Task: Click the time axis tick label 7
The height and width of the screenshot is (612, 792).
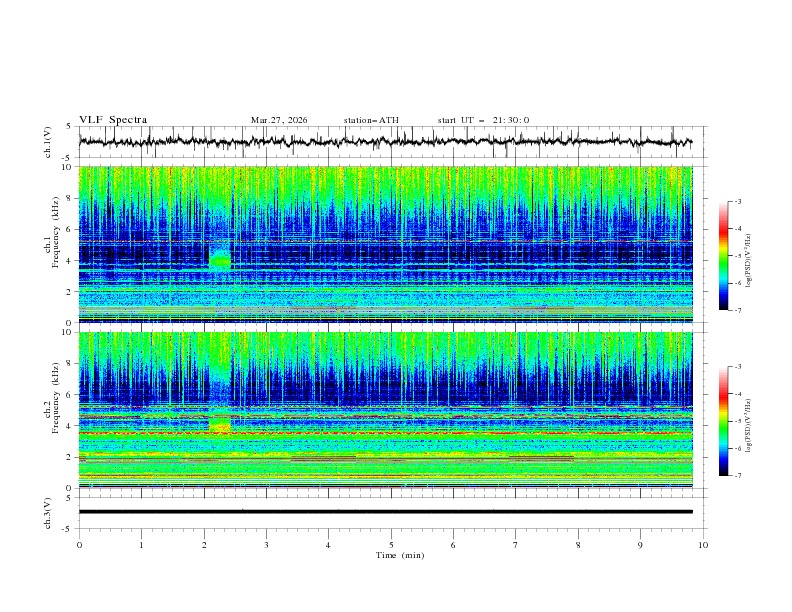Action: tap(516, 545)
